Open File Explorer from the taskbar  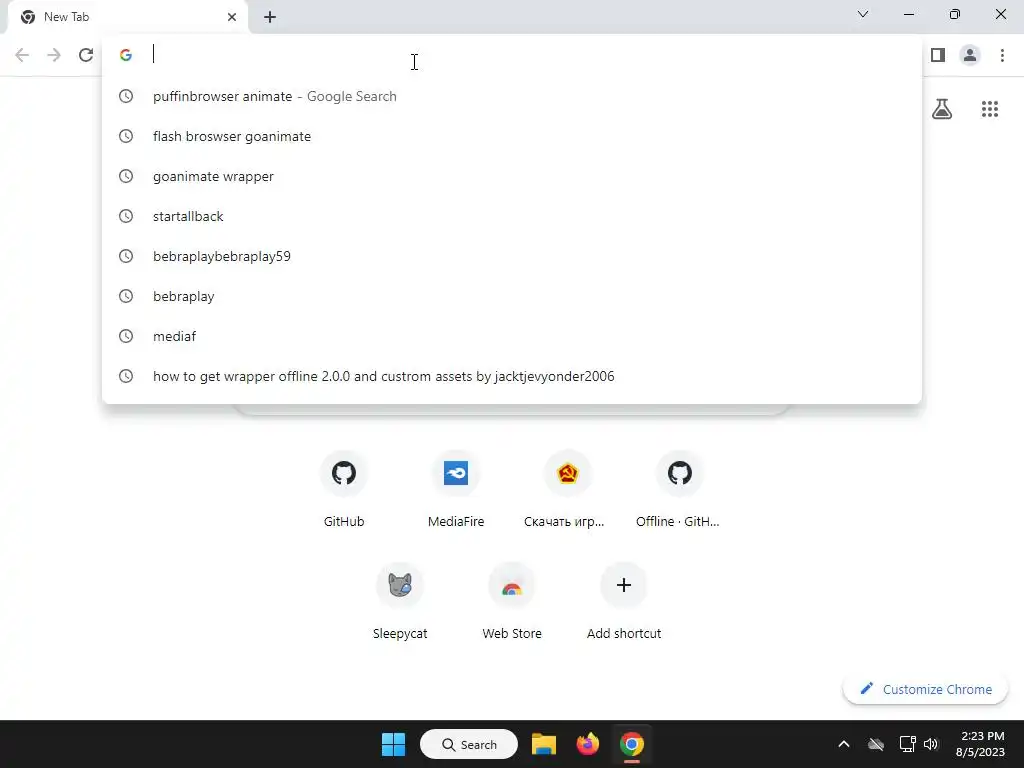pyautogui.click(x=543, y=744)
